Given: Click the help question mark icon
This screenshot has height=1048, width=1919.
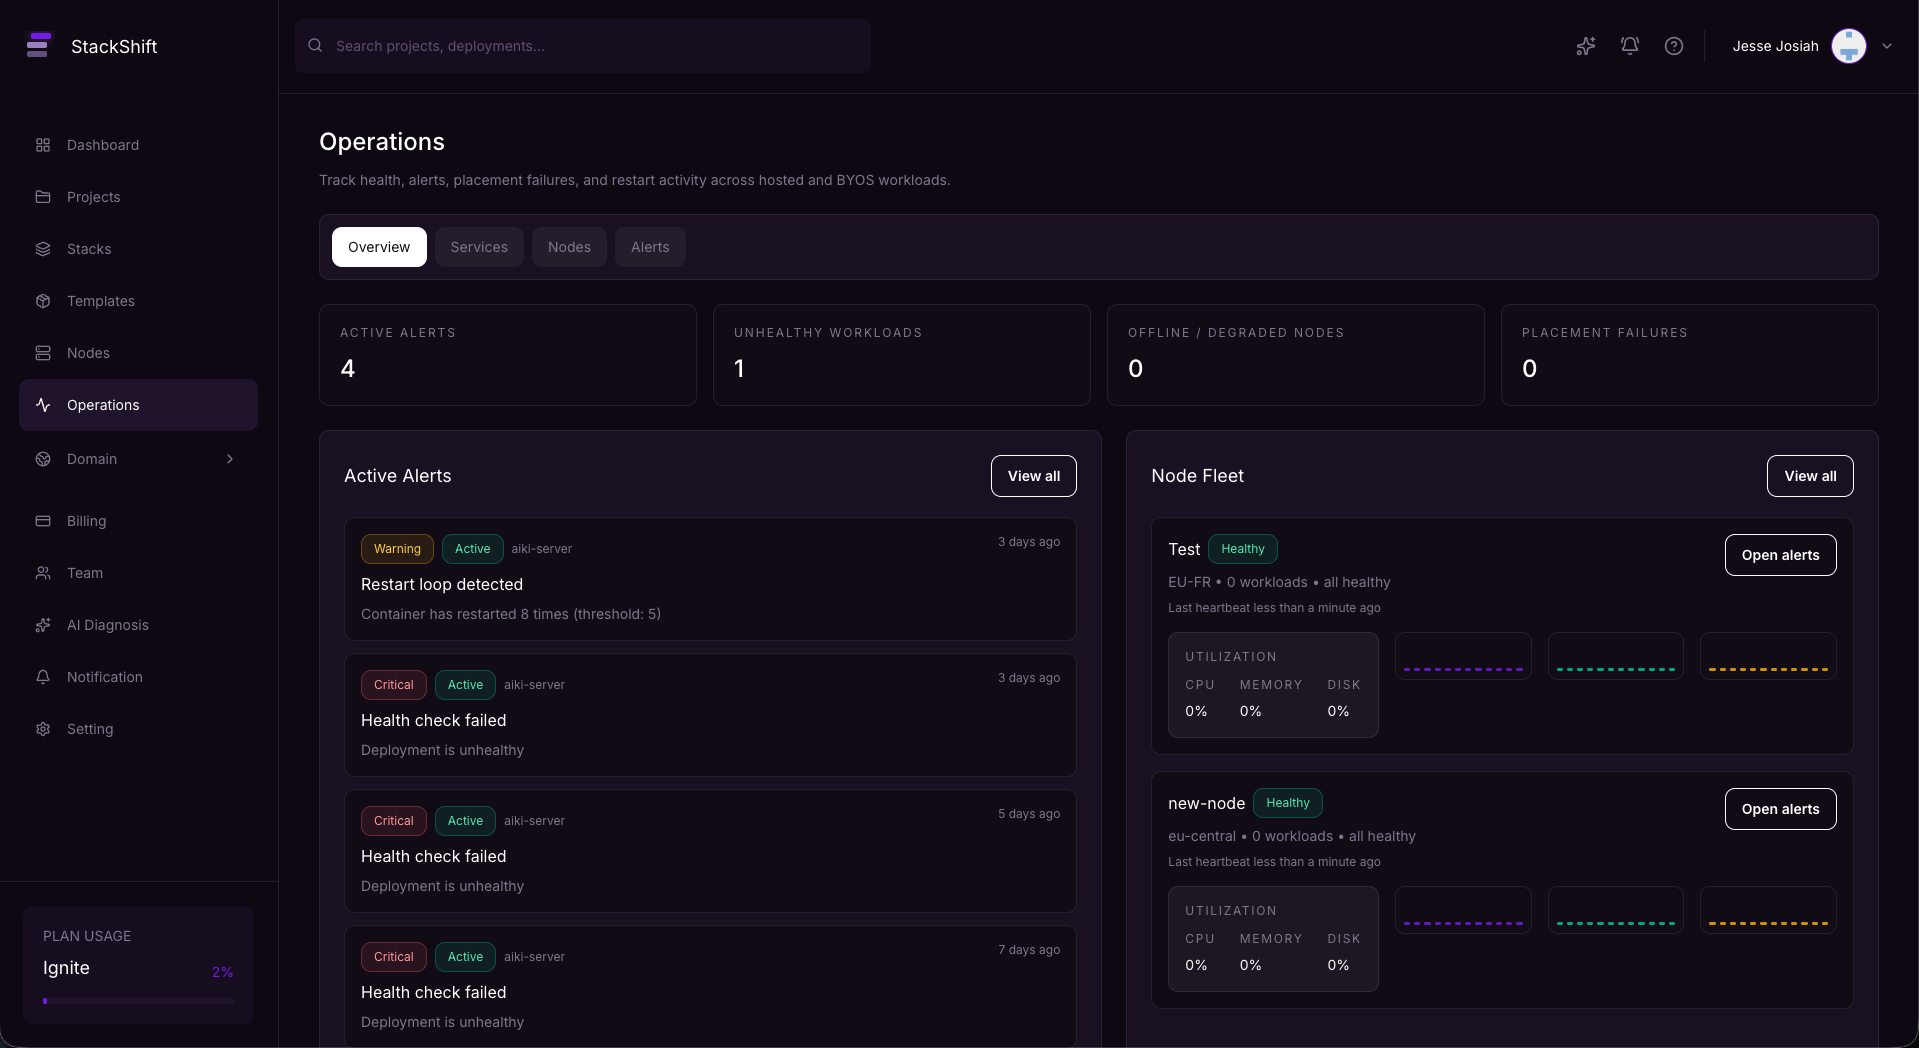Looking at the screenshot, I should pos(1673,46).
